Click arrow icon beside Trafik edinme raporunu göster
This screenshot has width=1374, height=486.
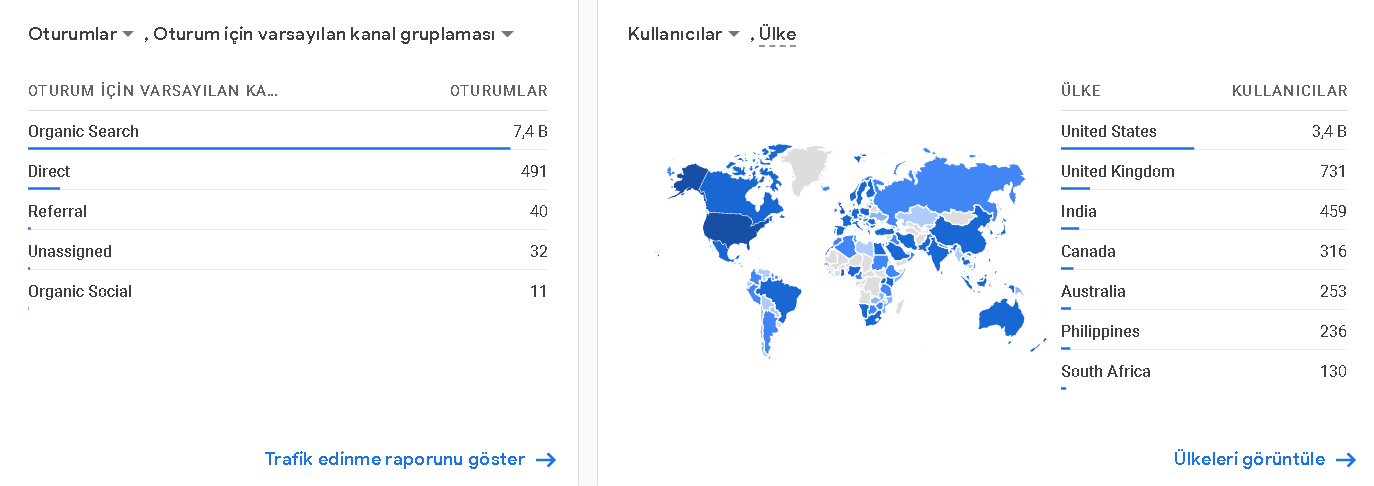click(546, 460)
